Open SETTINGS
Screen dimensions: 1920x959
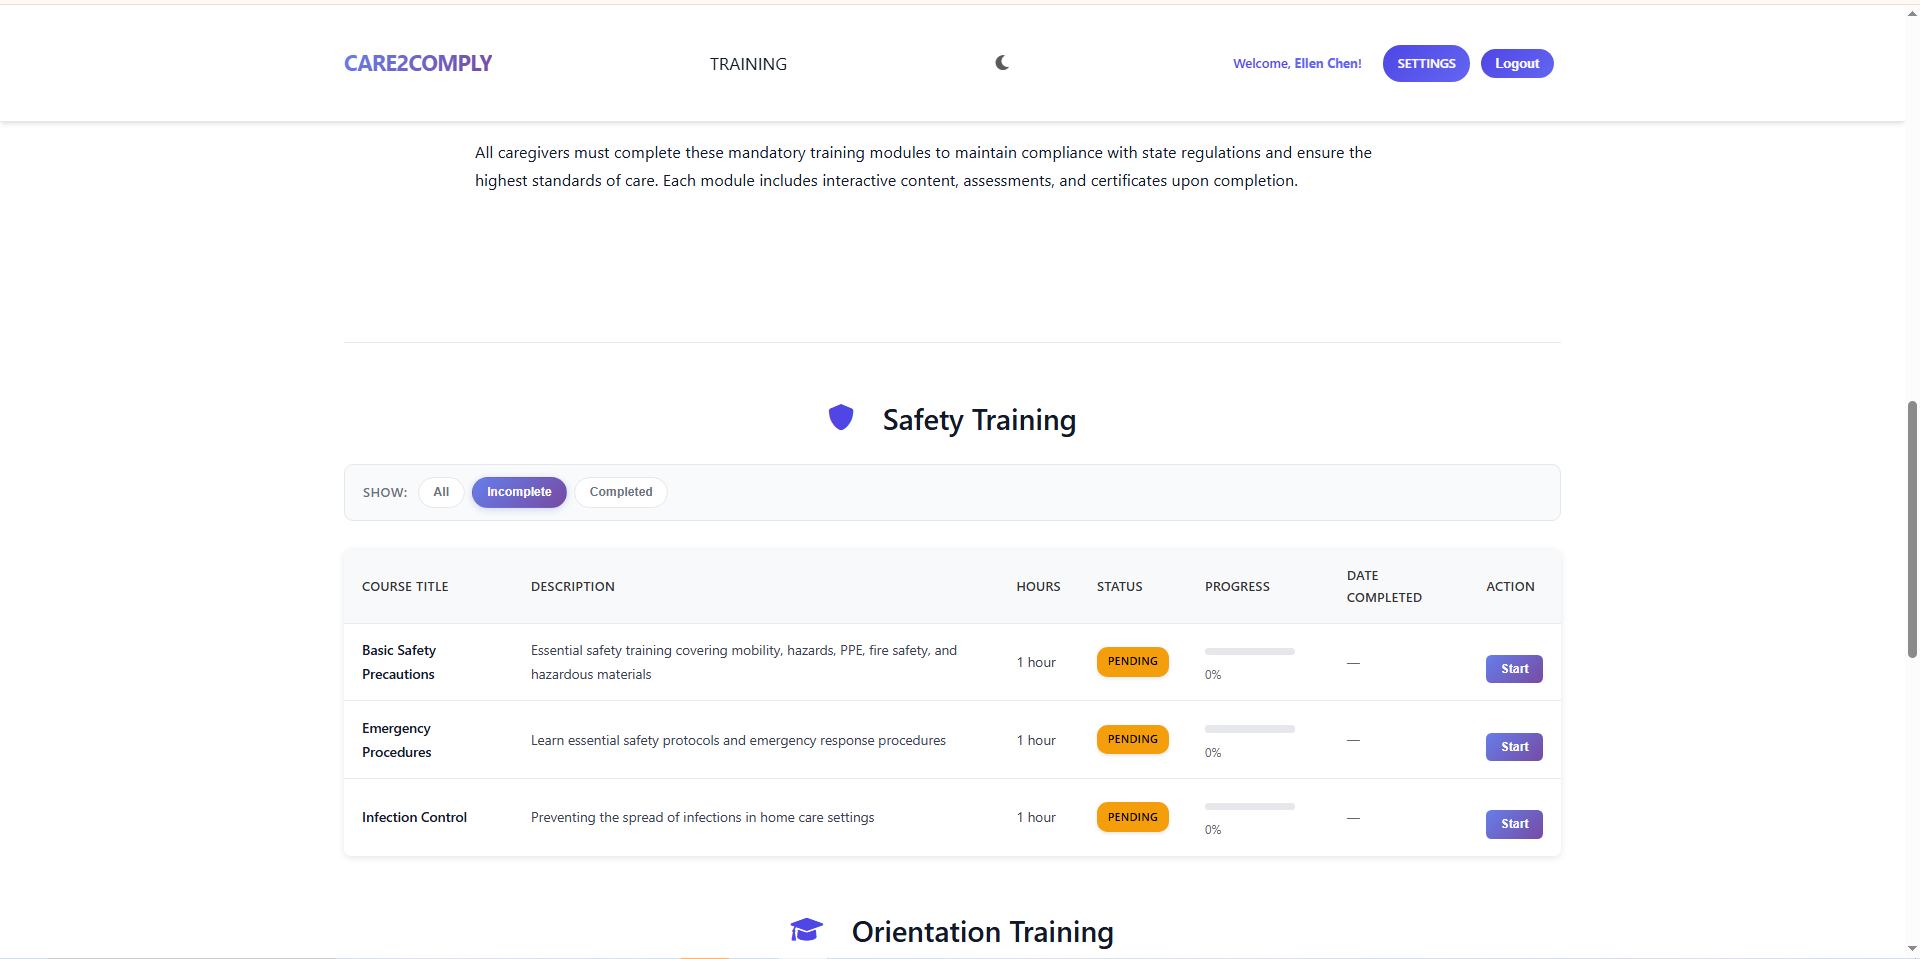point(1425,63)
